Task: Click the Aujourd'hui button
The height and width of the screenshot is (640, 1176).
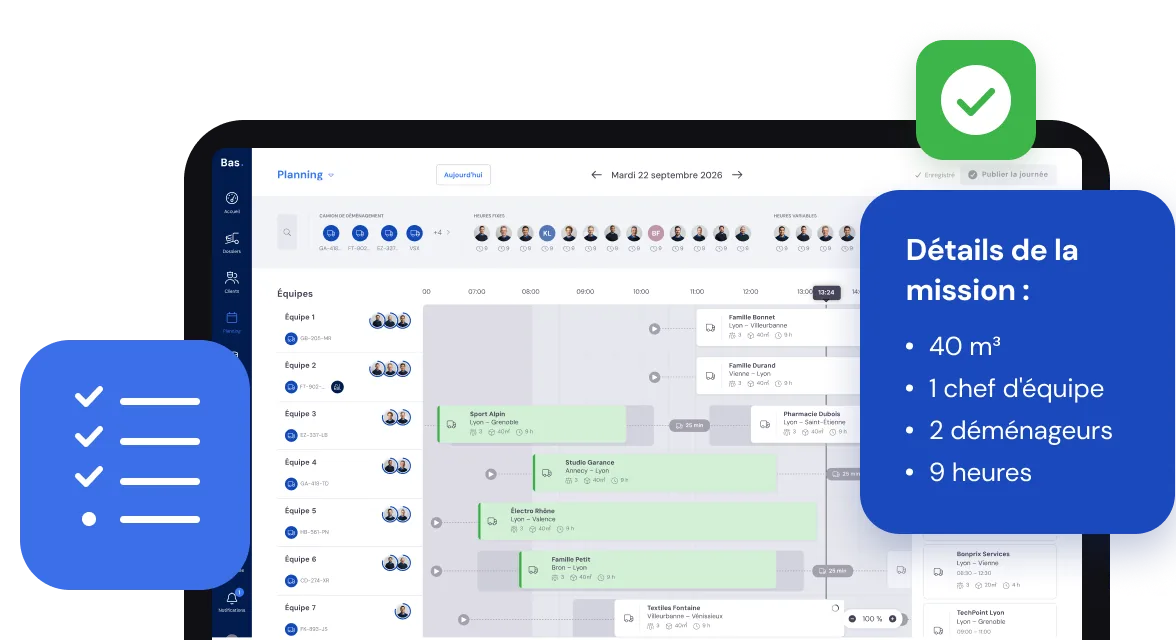Action: 464,175
